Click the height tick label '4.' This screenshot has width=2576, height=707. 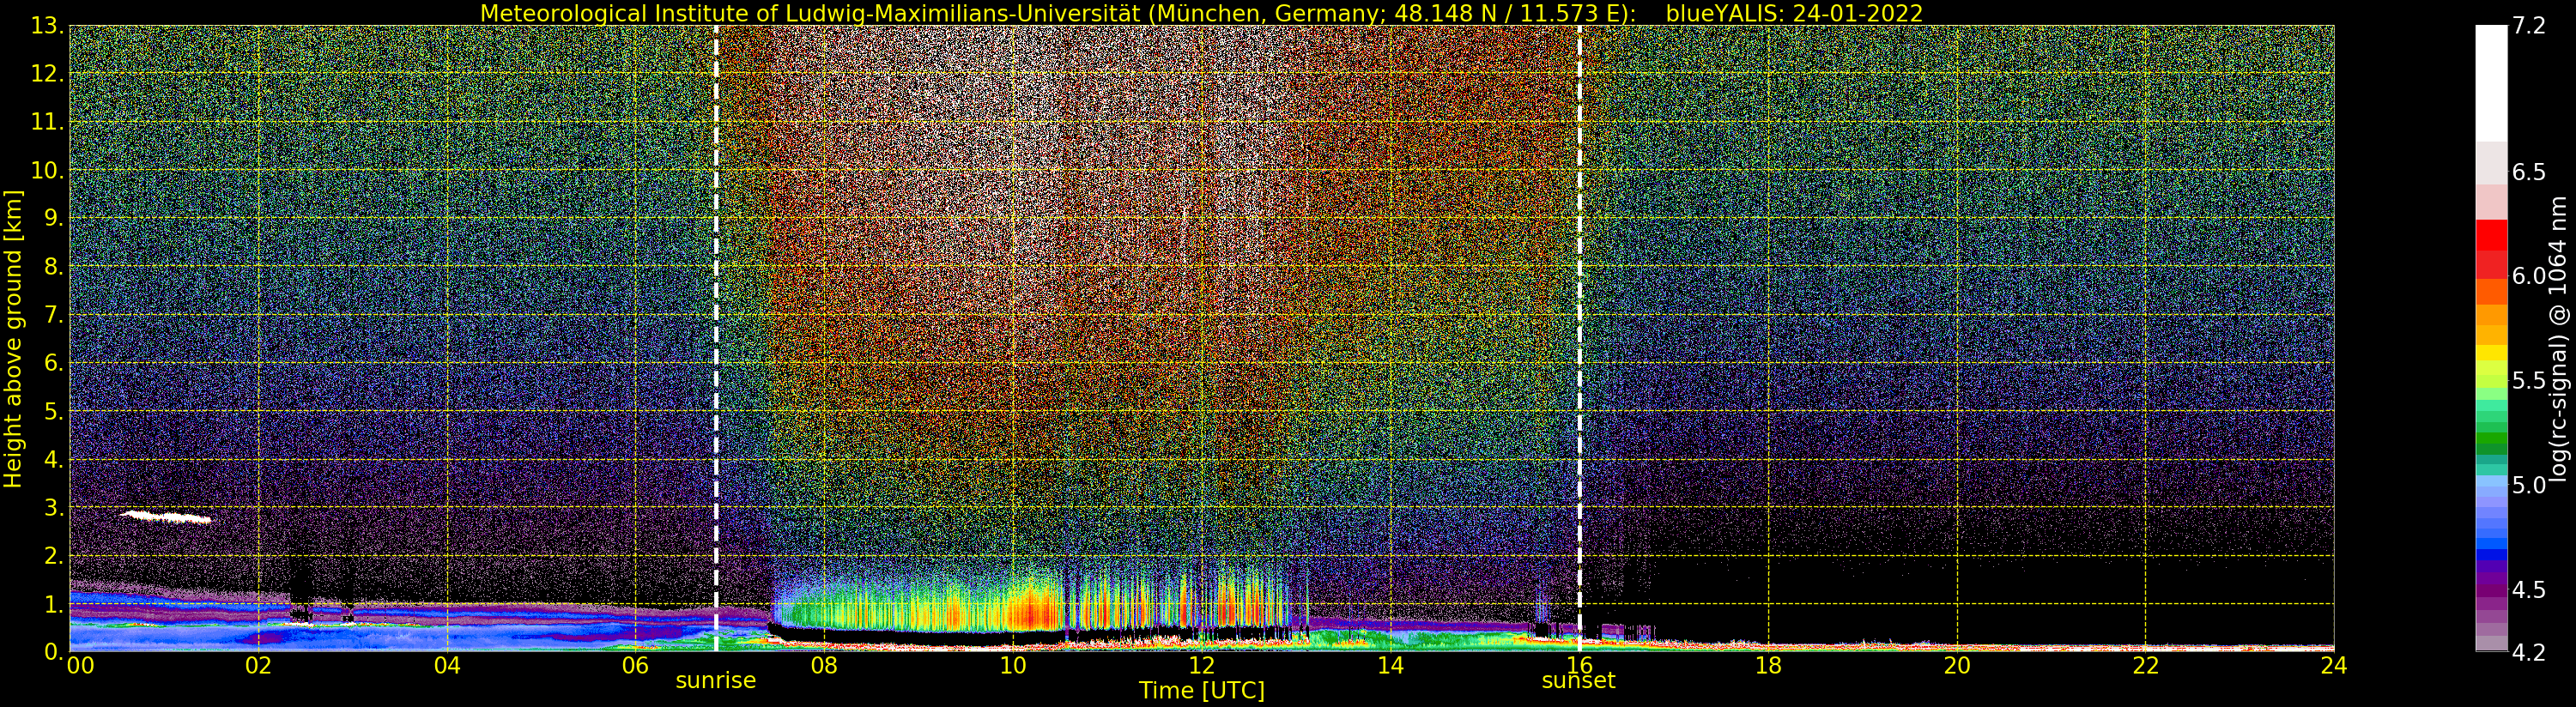pyautogui.click(x=54, y=459)
